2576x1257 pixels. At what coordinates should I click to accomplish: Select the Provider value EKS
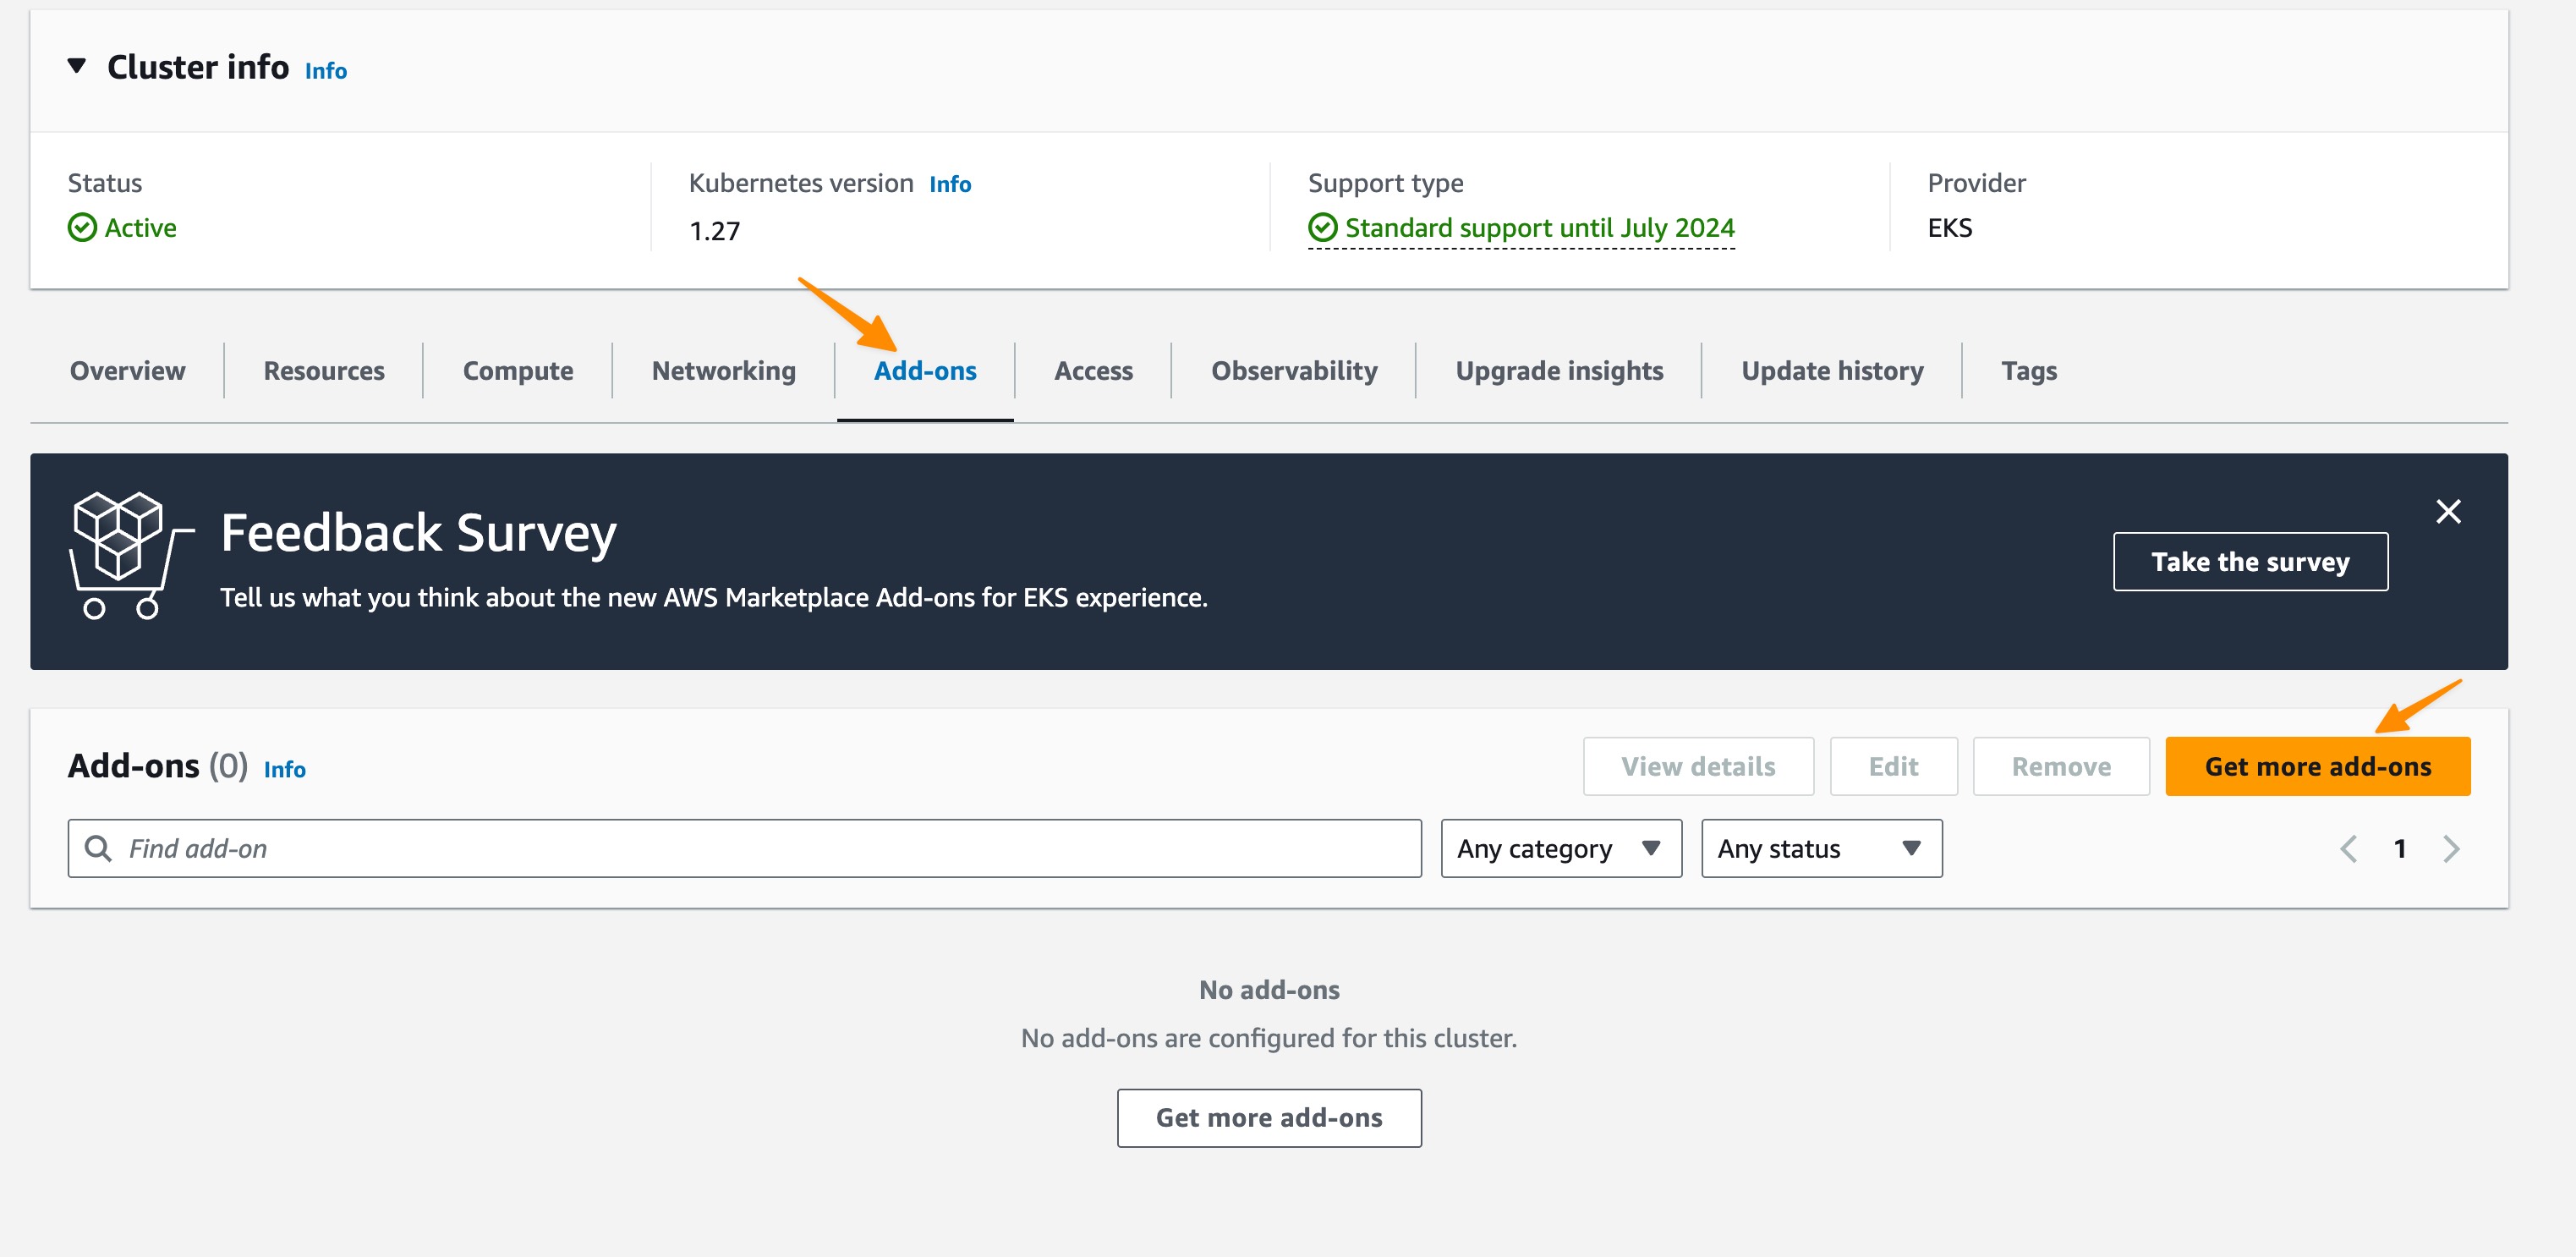click(x=1949, y=228)
